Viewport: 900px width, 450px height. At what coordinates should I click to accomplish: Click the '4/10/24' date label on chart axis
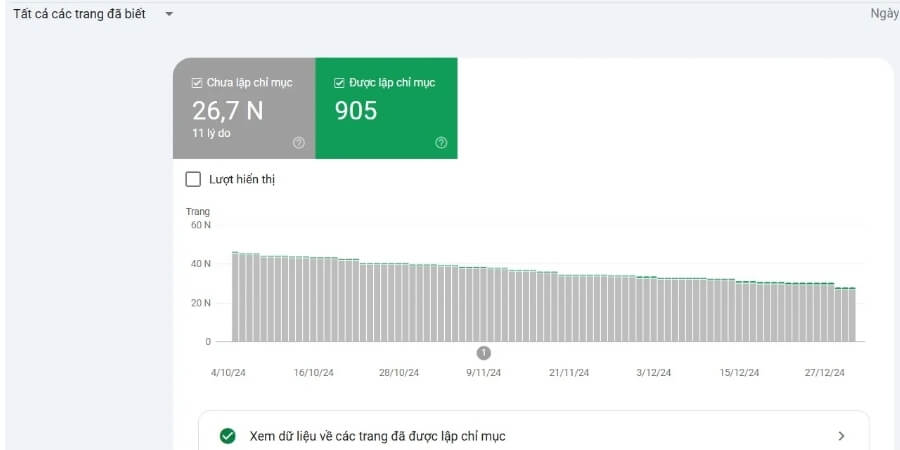[x=228, y=373]
